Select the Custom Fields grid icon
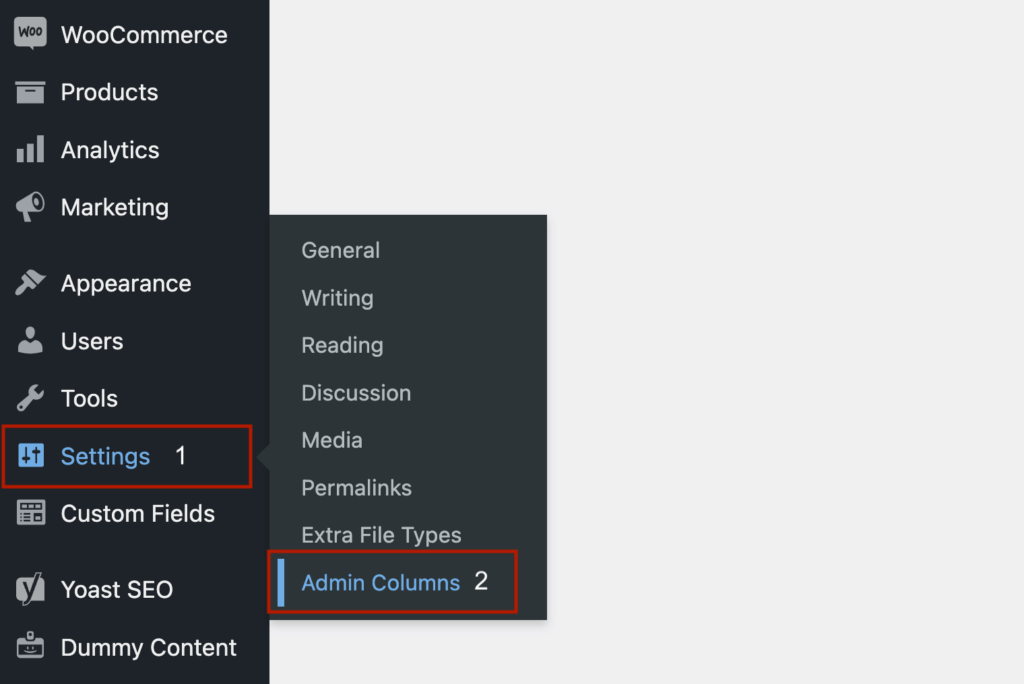The width and height of the screenshot is (1024, 684). coord(30,514)
